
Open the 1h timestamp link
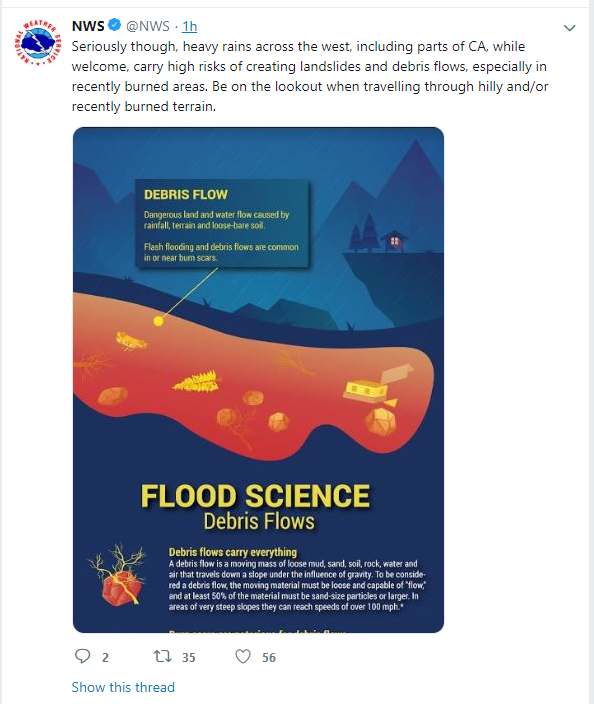click(189, 26)
